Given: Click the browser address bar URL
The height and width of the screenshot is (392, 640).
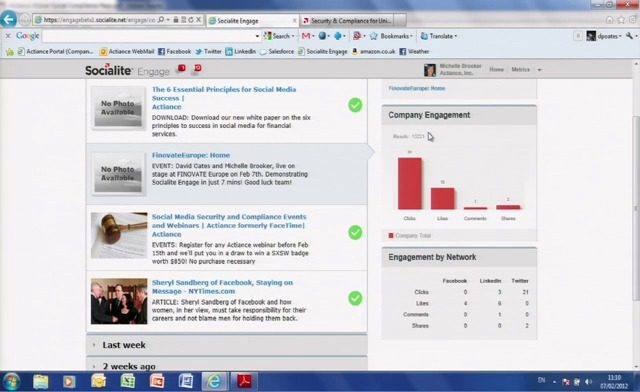Looking at the screenshot, I should click(99, 20).
